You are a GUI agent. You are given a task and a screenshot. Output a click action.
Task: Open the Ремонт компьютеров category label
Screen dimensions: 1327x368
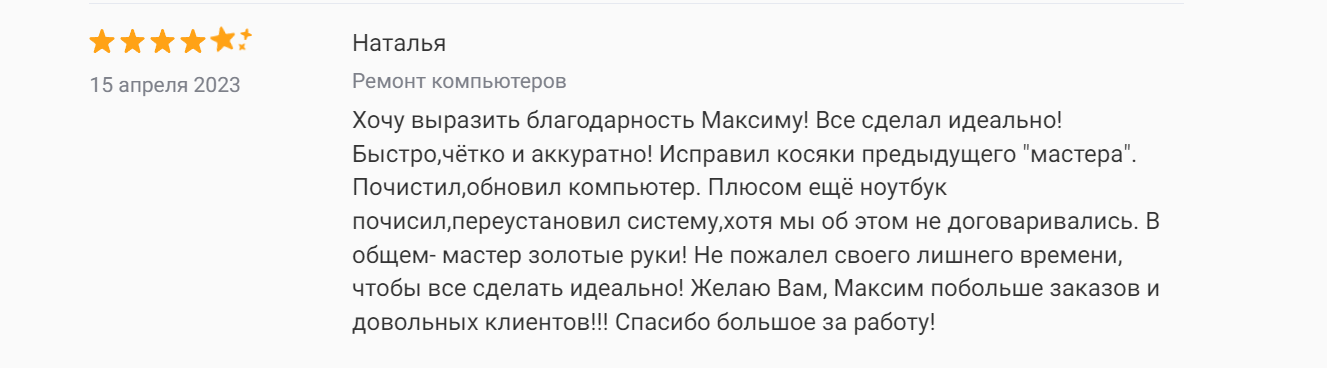460,81
